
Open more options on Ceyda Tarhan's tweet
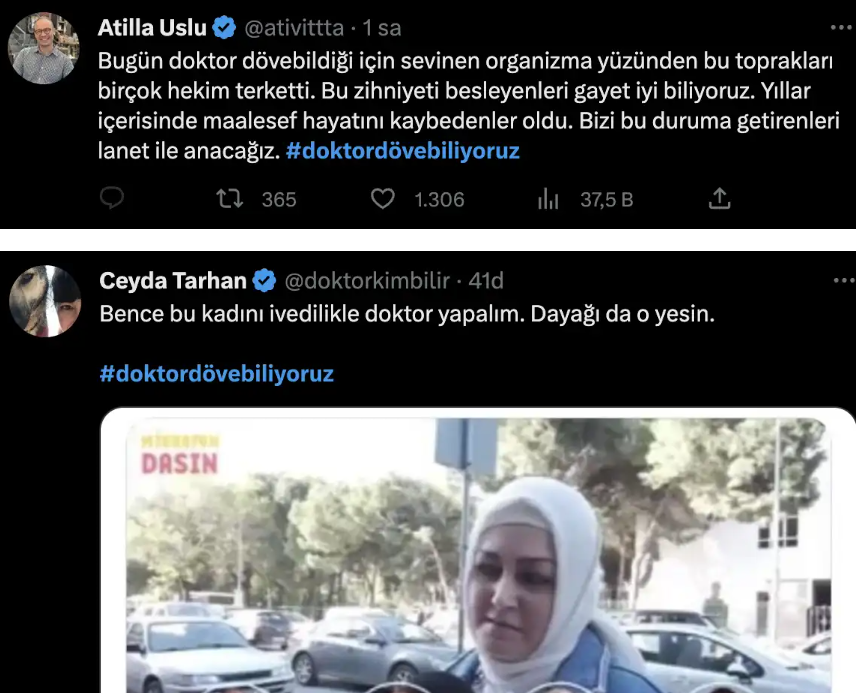click(x=844, y=281)
